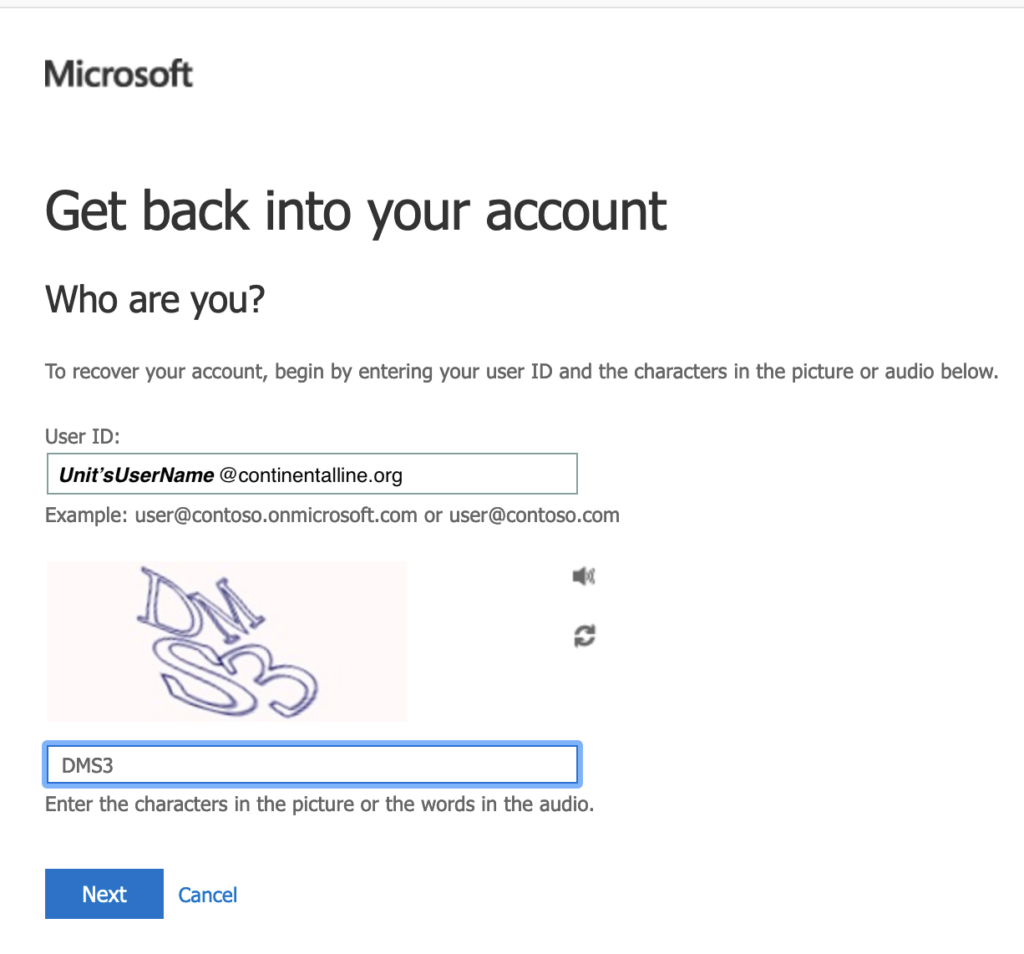The image size is (1024, 954).
Task: Click the Next button
Action: coord(104,894)
